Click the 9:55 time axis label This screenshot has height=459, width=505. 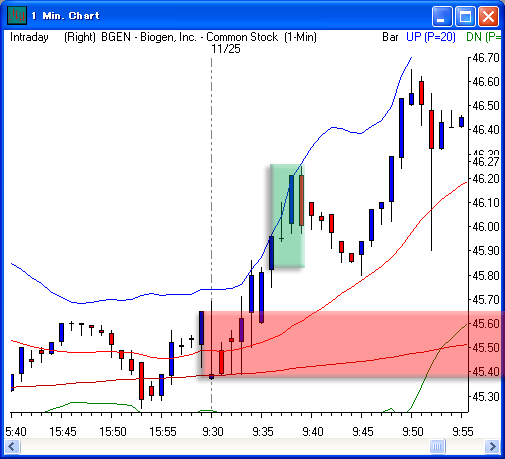click(x=463, y=432)
